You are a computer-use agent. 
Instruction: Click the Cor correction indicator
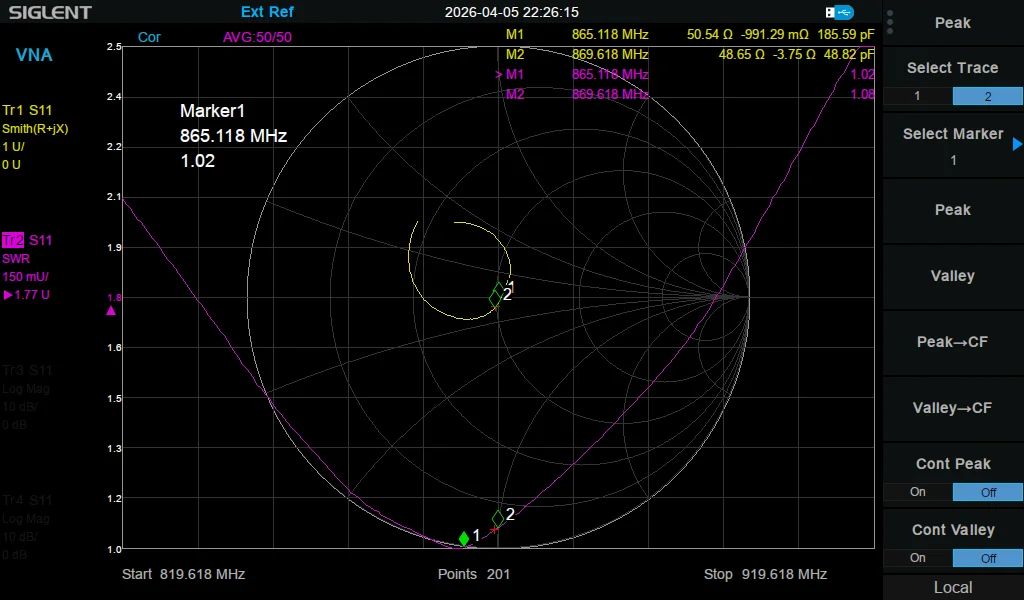click(x=149, y=37)
